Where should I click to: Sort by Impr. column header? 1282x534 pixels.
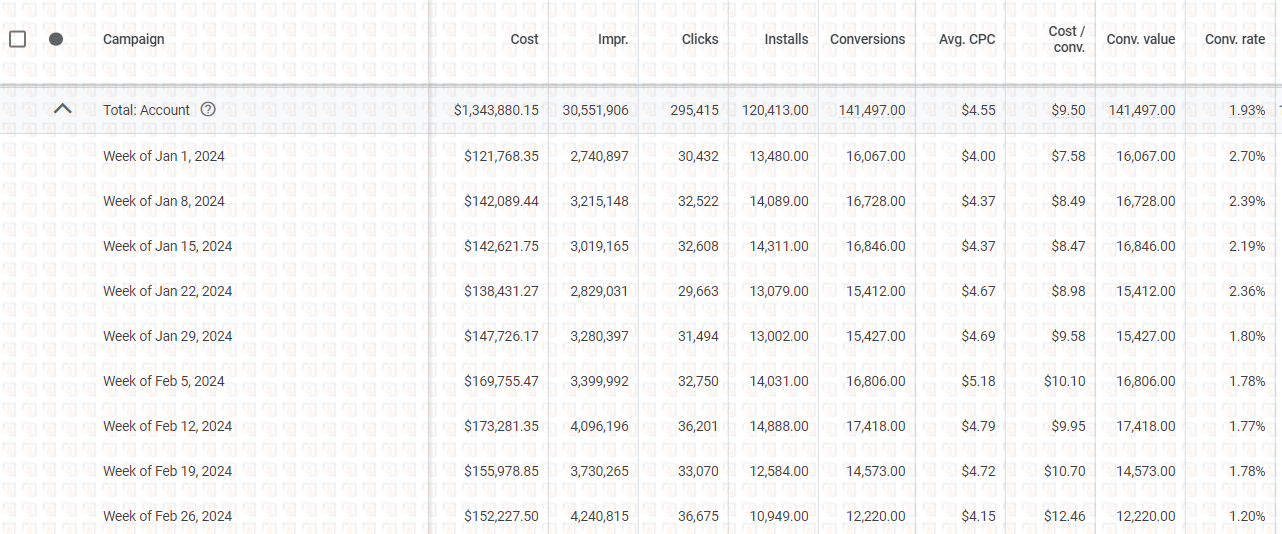pyautogui.click(x=612, y=39)
